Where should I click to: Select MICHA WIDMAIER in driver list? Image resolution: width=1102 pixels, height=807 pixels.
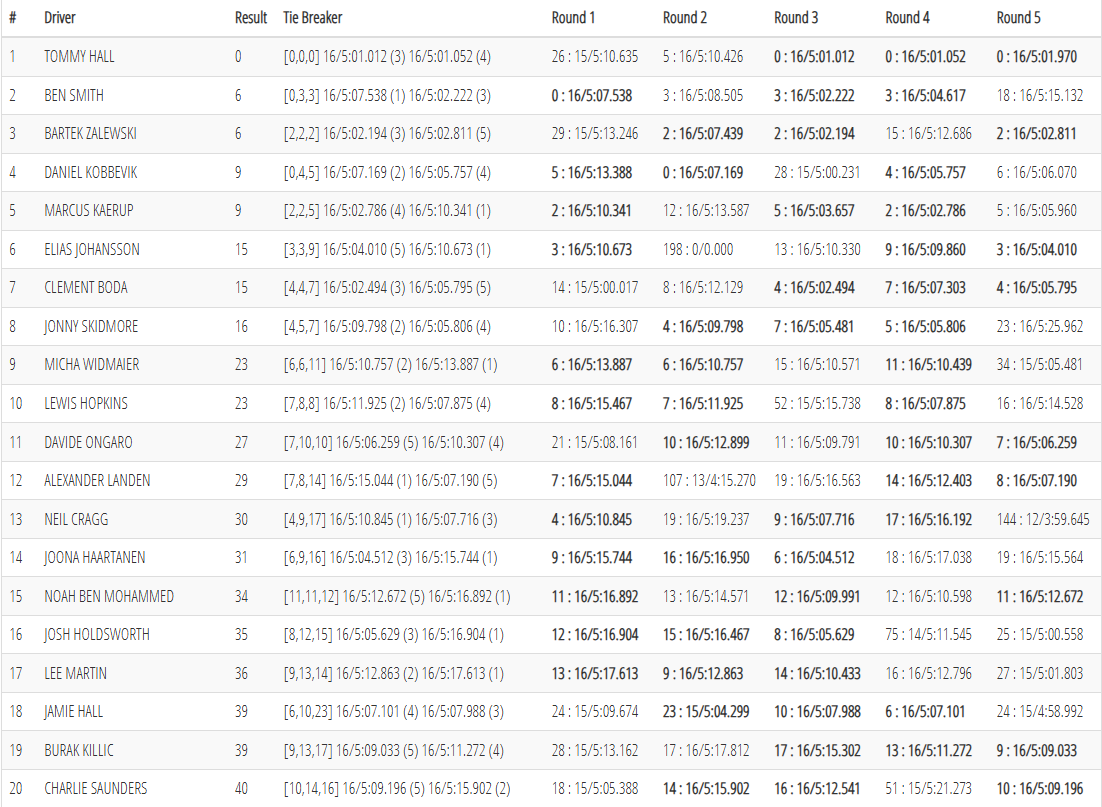coord(92,365)
